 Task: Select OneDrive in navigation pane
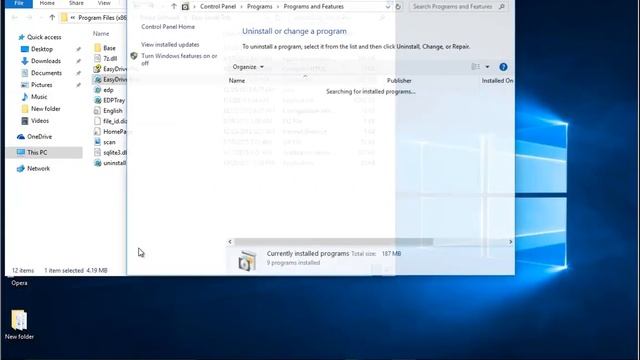click(x=39, y=137)
